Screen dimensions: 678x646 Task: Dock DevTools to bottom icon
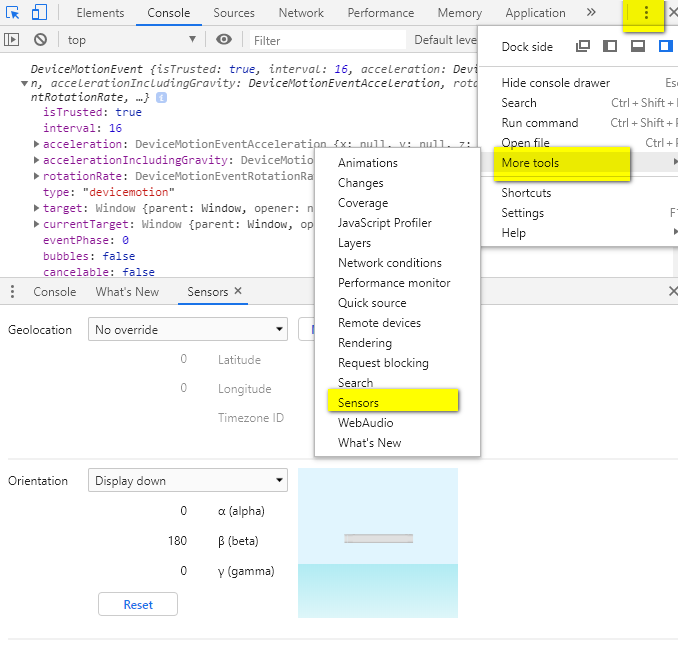637,46
